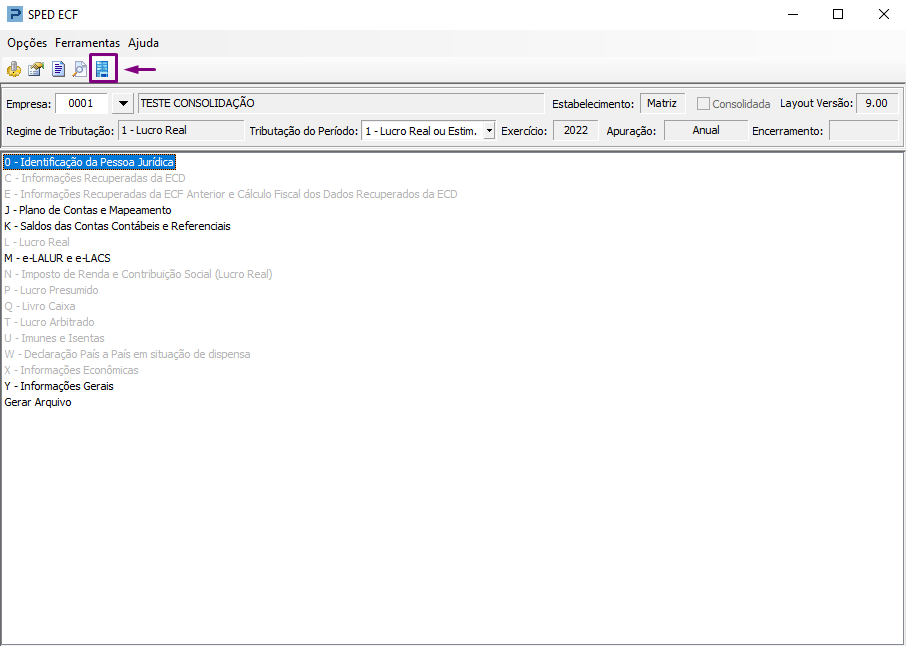Viewport: 906px width, 646px height.
Task: Click the SPED ECF title bar app icon
Action: click(14, 14)
